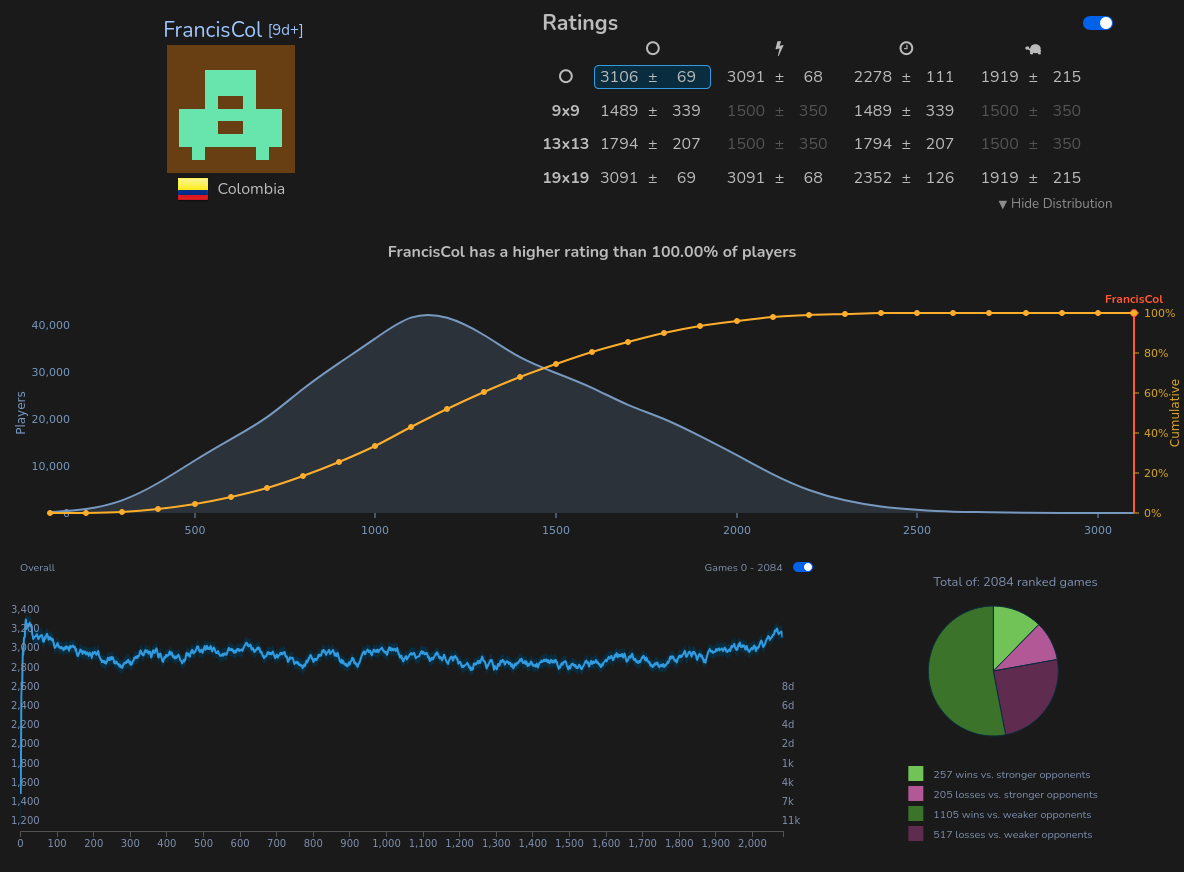Open the FrancisCol username link

coord(212,29)
